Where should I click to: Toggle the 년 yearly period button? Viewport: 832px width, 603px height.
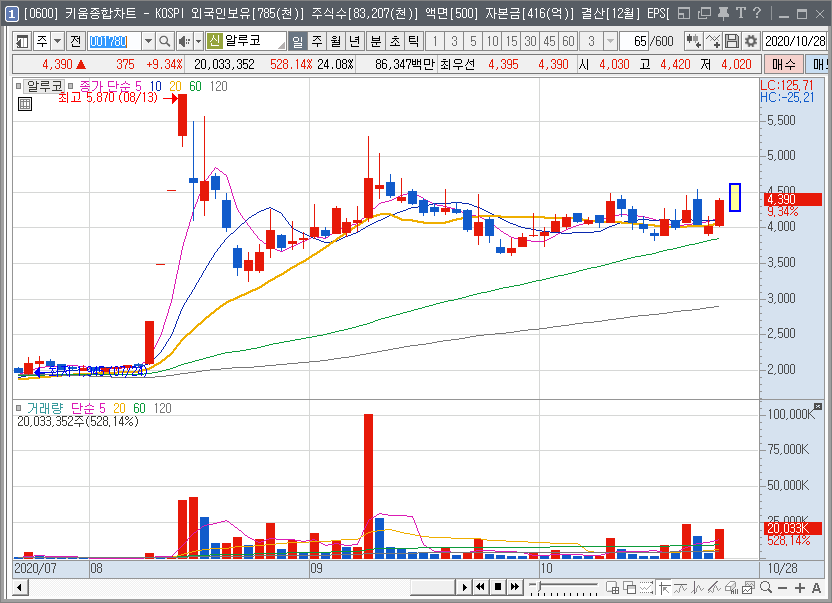click(x=356, y=41)
